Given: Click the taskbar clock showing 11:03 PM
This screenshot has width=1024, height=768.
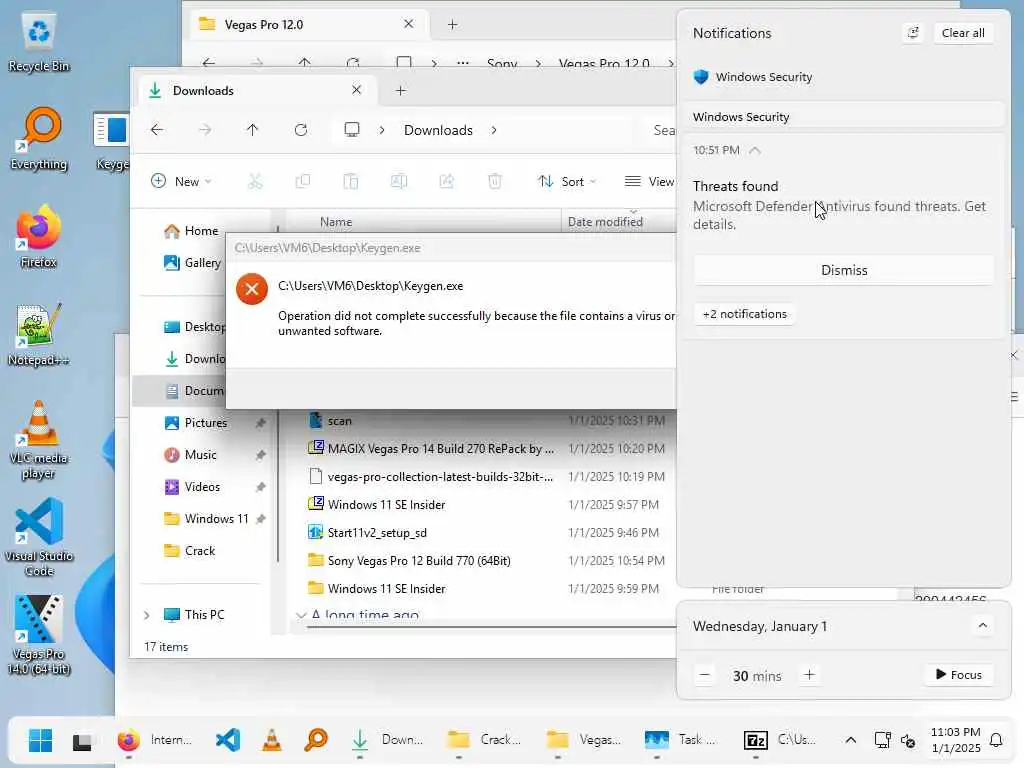Looking at the screenshot, I should 955,740.
